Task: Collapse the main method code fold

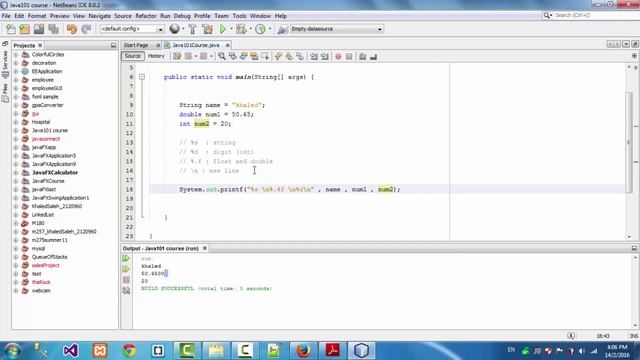Action: 142,77
